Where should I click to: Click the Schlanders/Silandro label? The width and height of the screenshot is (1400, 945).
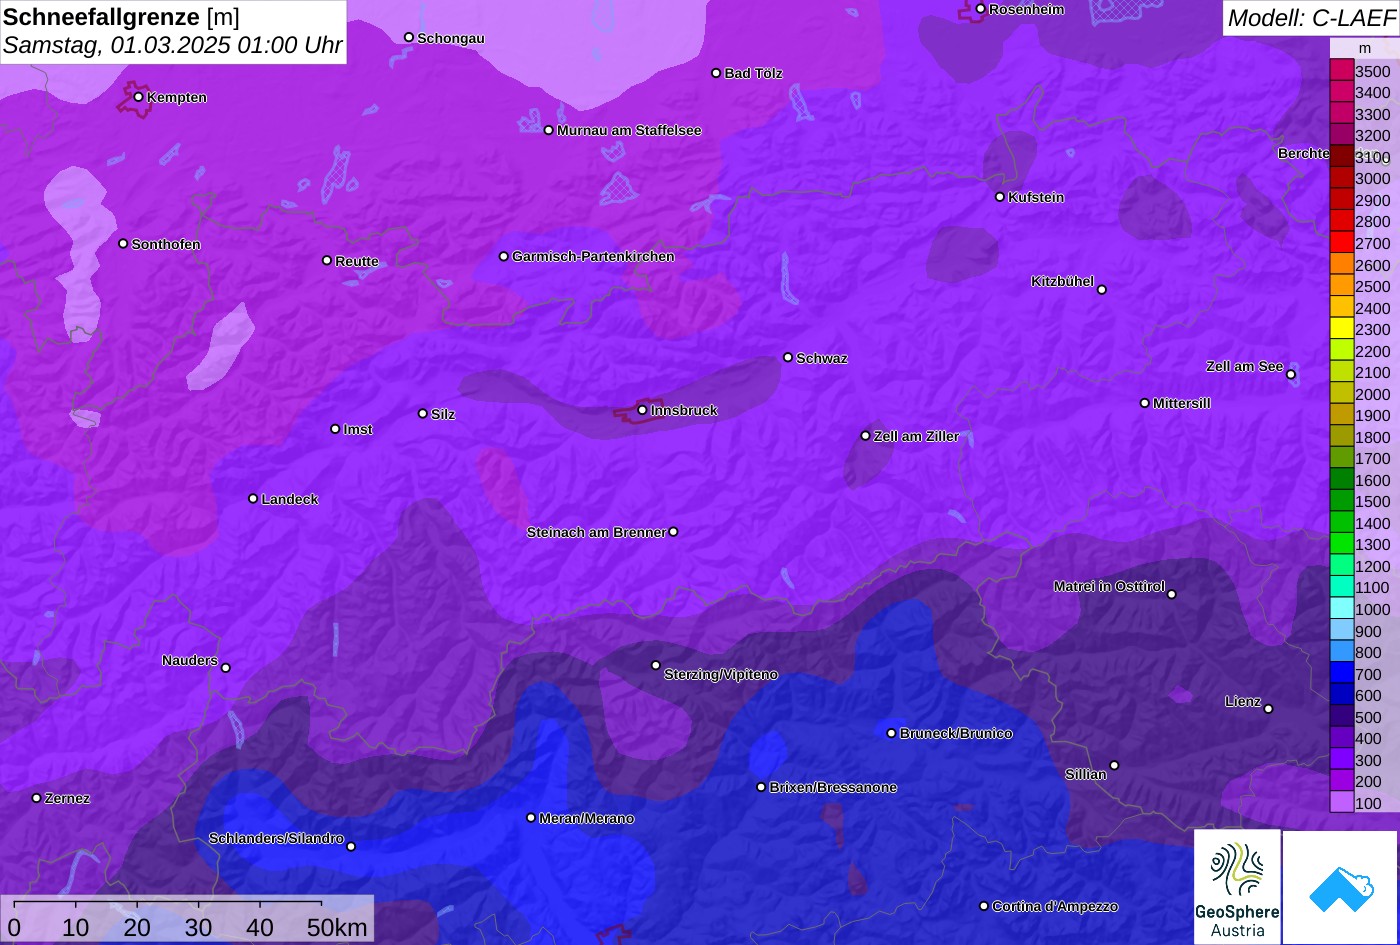[x=276, y=839]
